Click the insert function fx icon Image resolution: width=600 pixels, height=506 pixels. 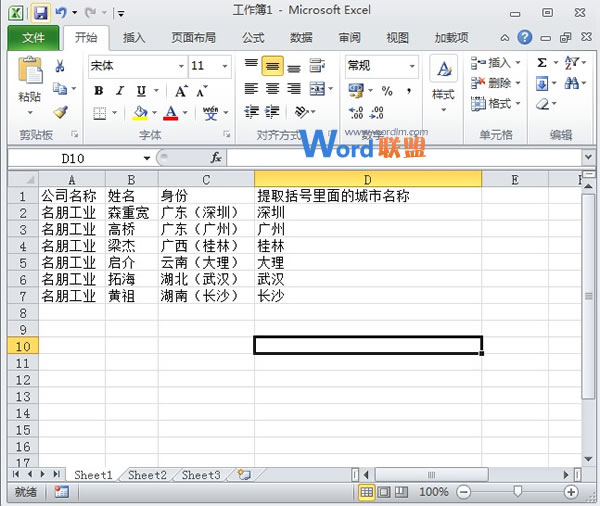pyautogui.click(x=215, y=158)
